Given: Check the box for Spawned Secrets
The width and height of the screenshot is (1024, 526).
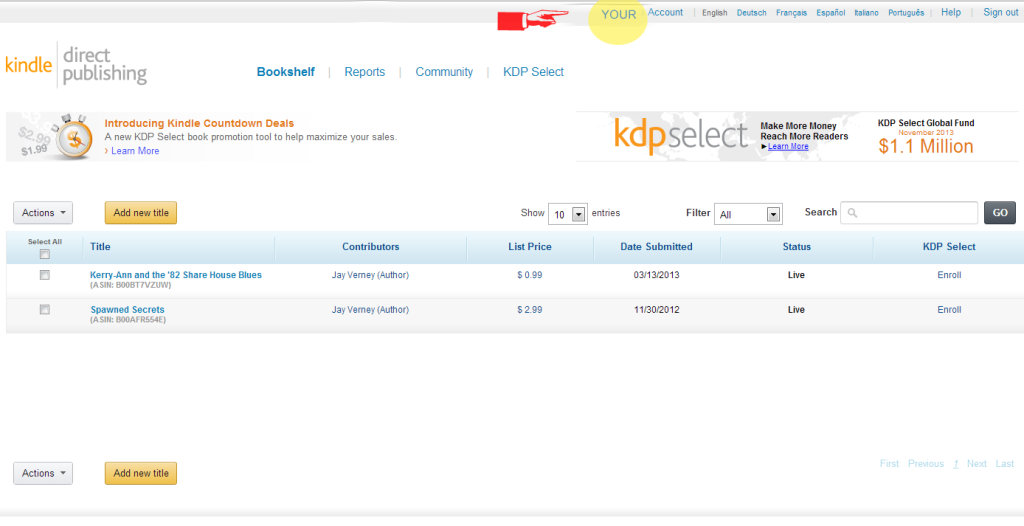Looking at the screenshot, I should click(x=44, y=310).
